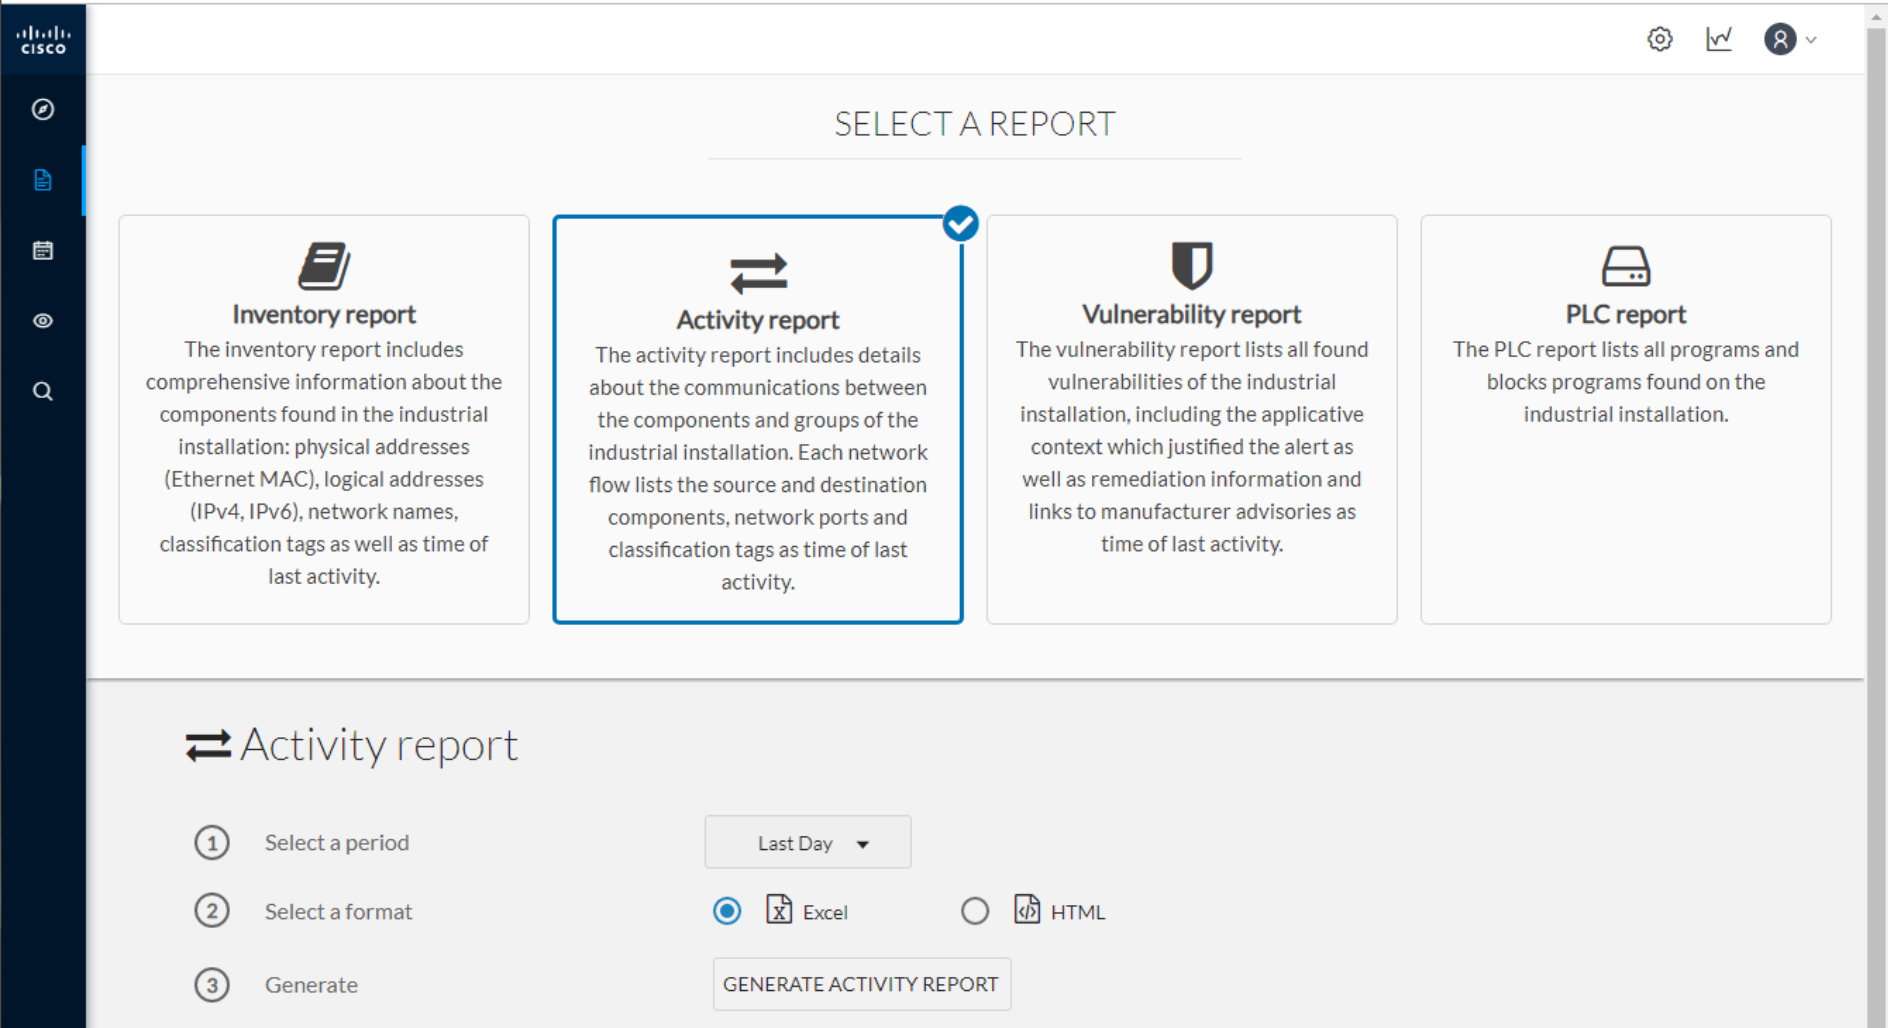Screen dimensions: 1888x1028
Task: Open the Reports document icon in sidebar
Action: tap(43, 180)
